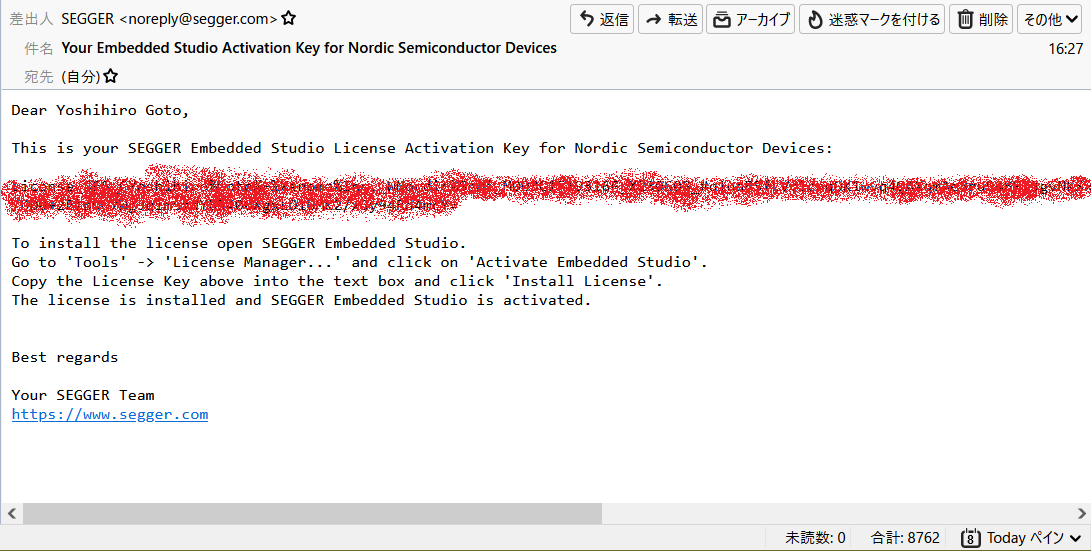
Task: Open the Today ペイン calendar pane
Action: (x=1021, y=538)
